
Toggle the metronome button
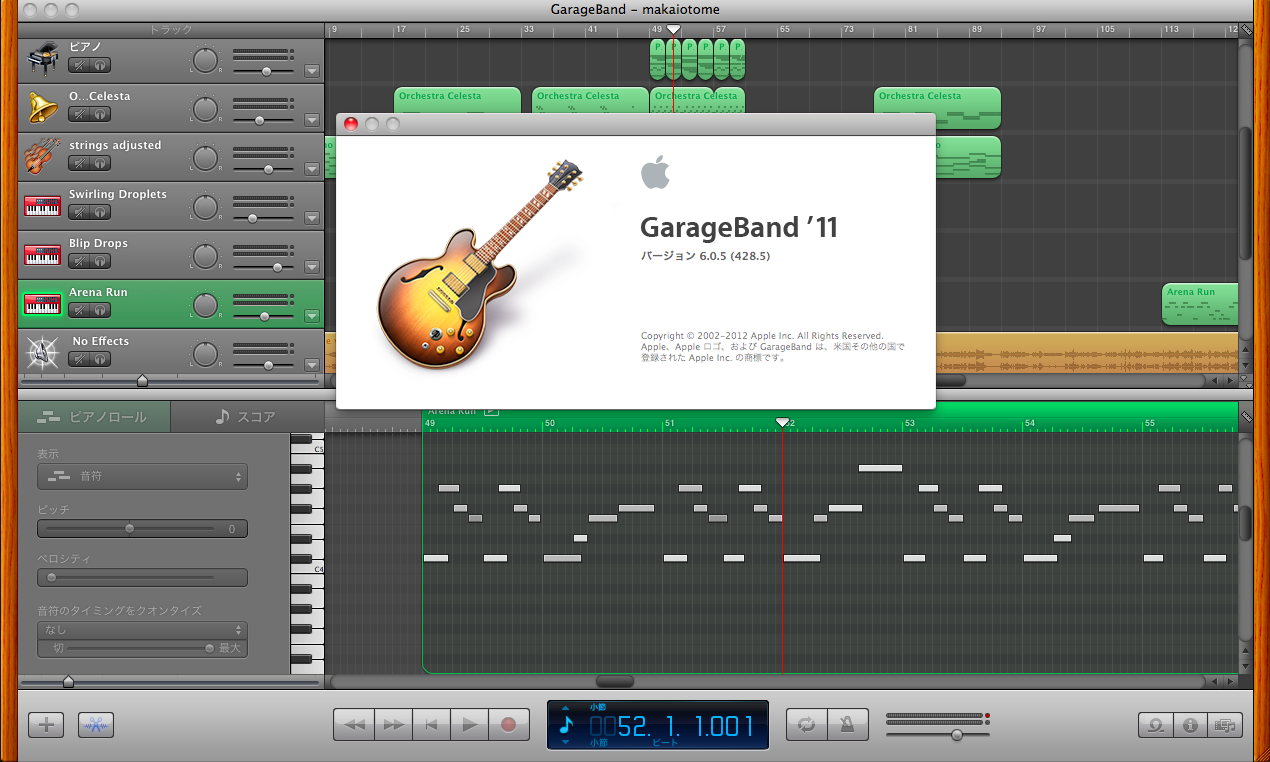pyautogui.click(x=847, y=725)
